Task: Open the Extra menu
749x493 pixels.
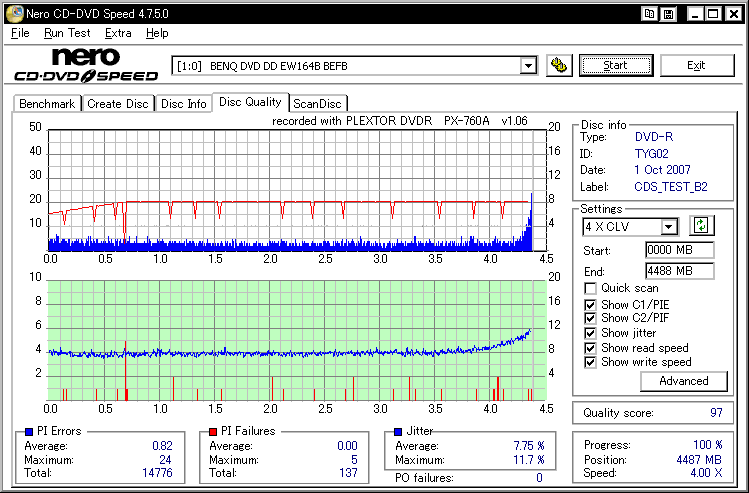Action: click(118, 33)
